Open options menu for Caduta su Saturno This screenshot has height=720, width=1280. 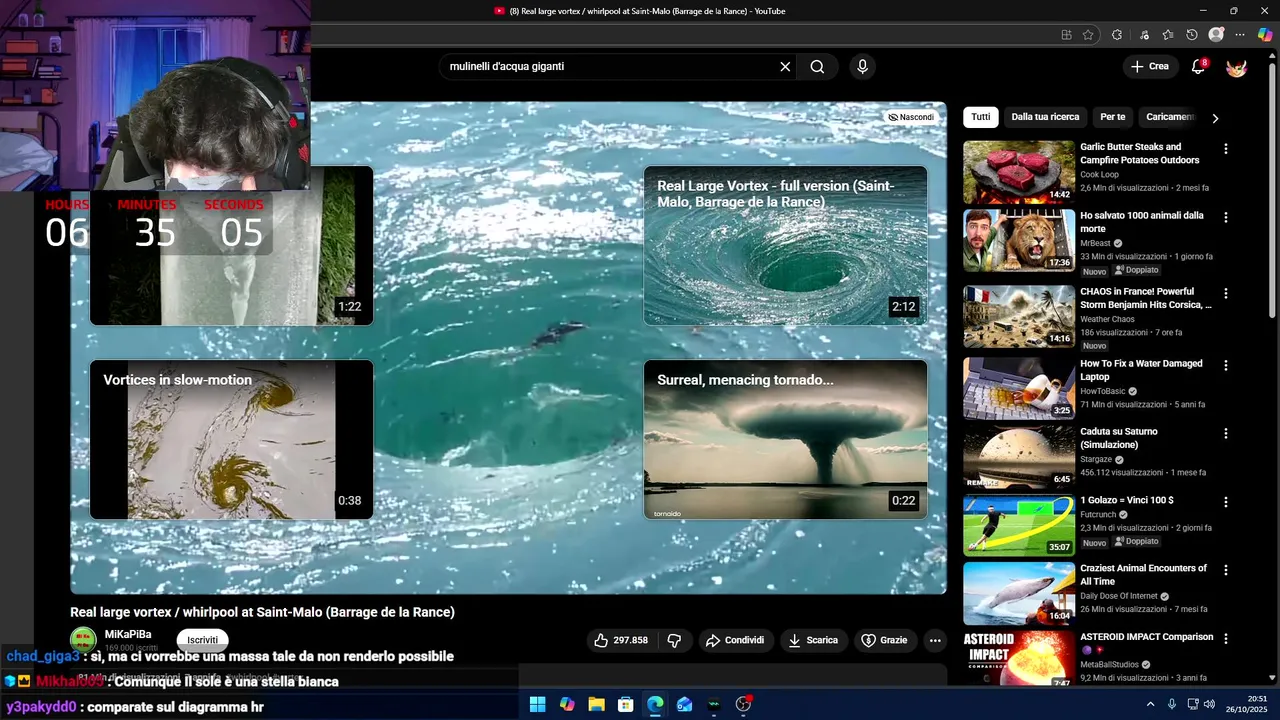[1226, 433]
